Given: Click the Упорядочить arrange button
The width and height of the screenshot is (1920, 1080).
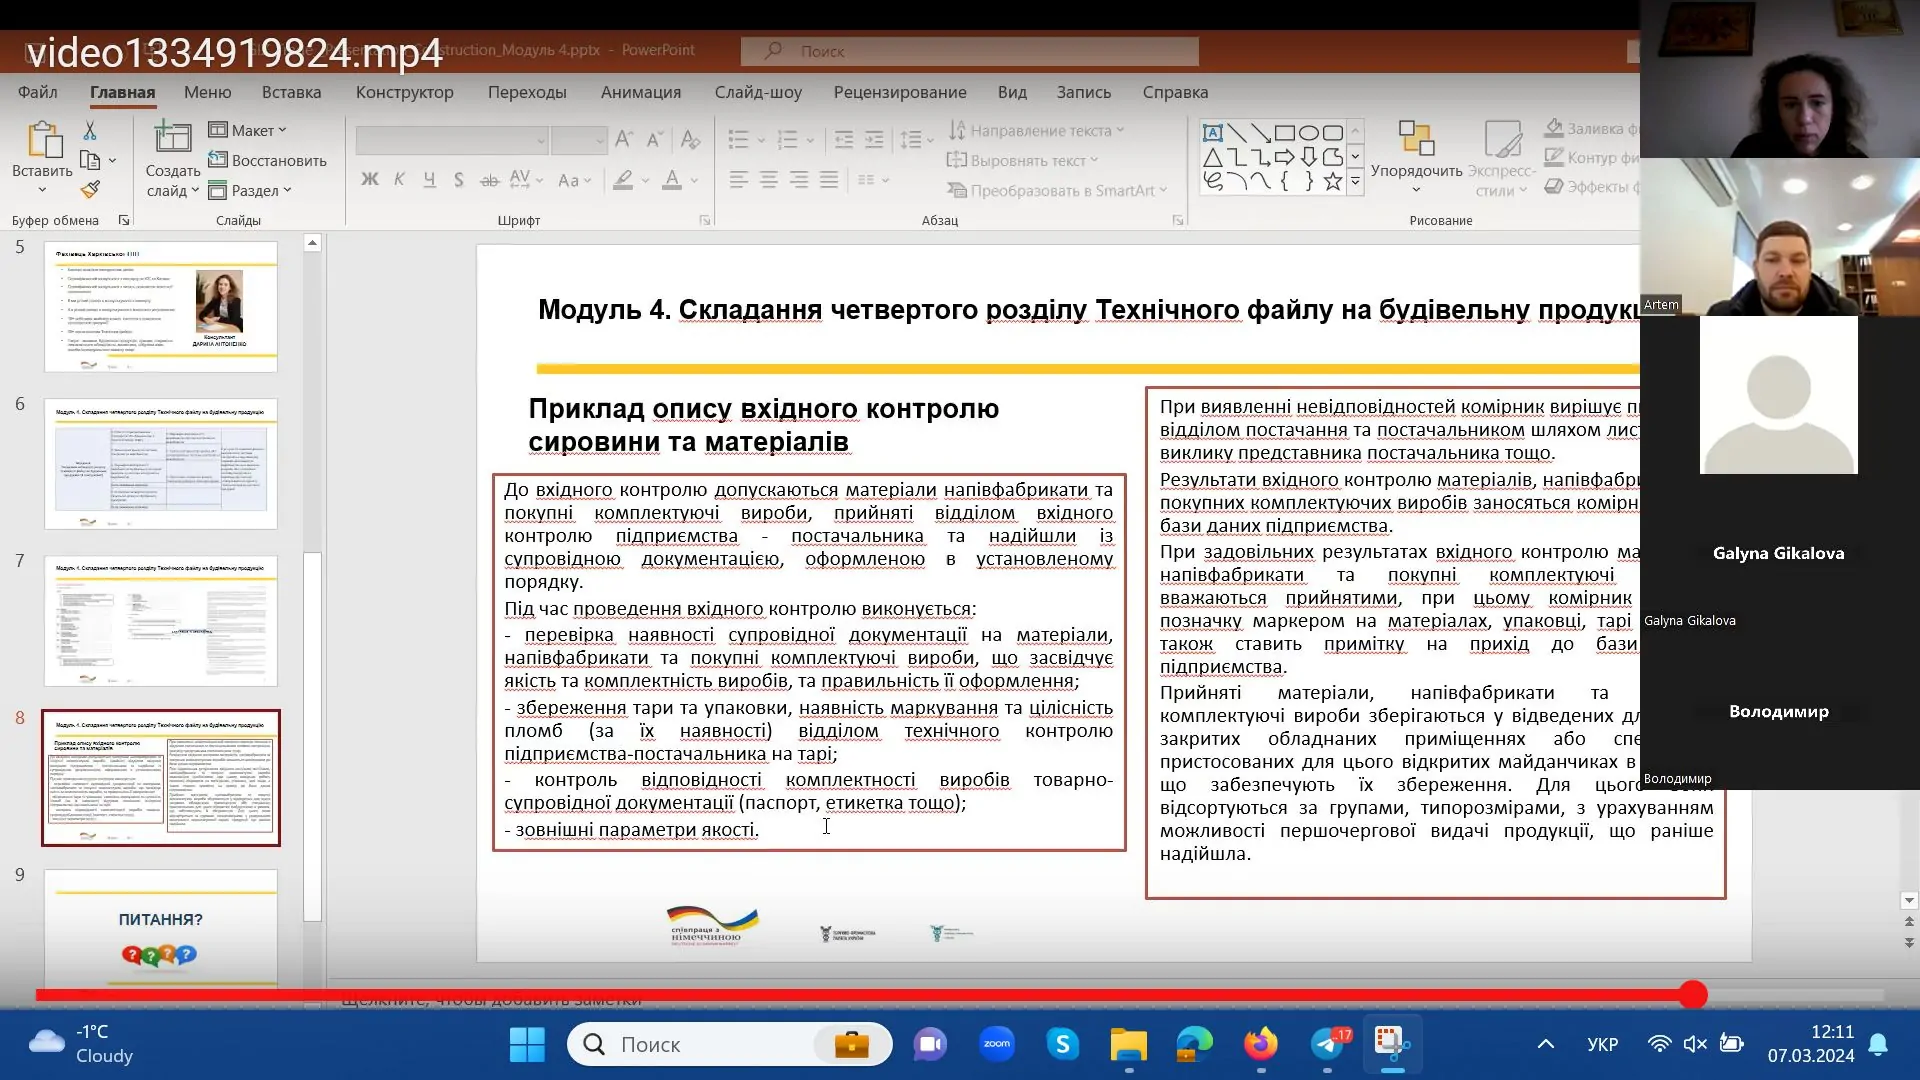Looking at the screenshot, I should point(1415,153).
